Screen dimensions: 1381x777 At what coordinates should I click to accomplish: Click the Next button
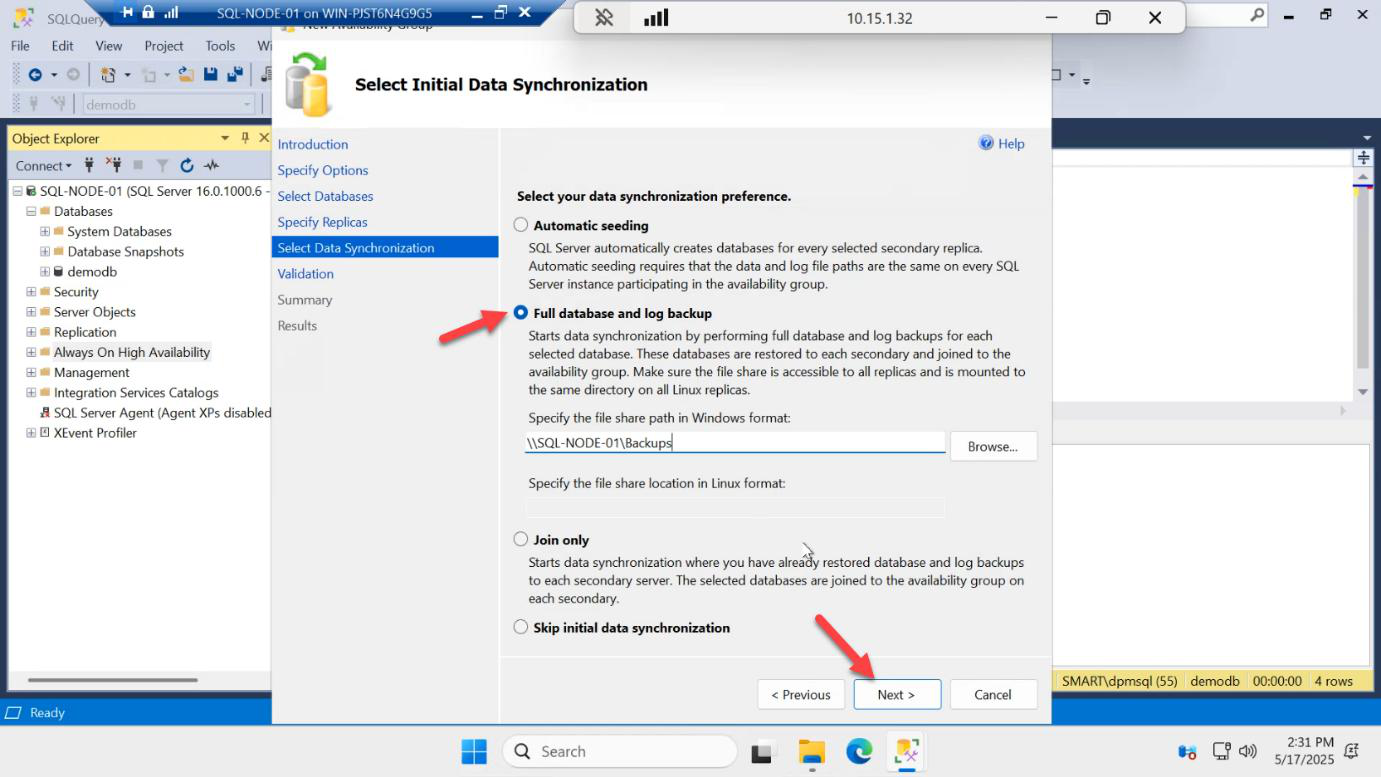coord(897,694)
